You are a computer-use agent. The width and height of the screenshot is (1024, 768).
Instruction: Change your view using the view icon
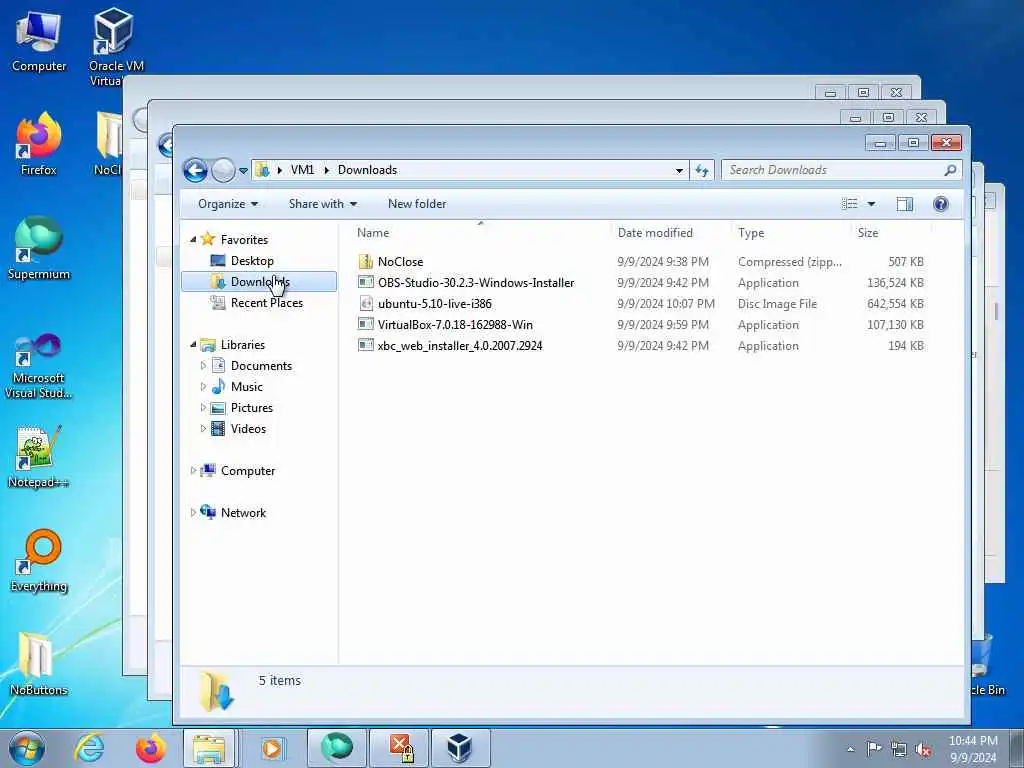850,204
